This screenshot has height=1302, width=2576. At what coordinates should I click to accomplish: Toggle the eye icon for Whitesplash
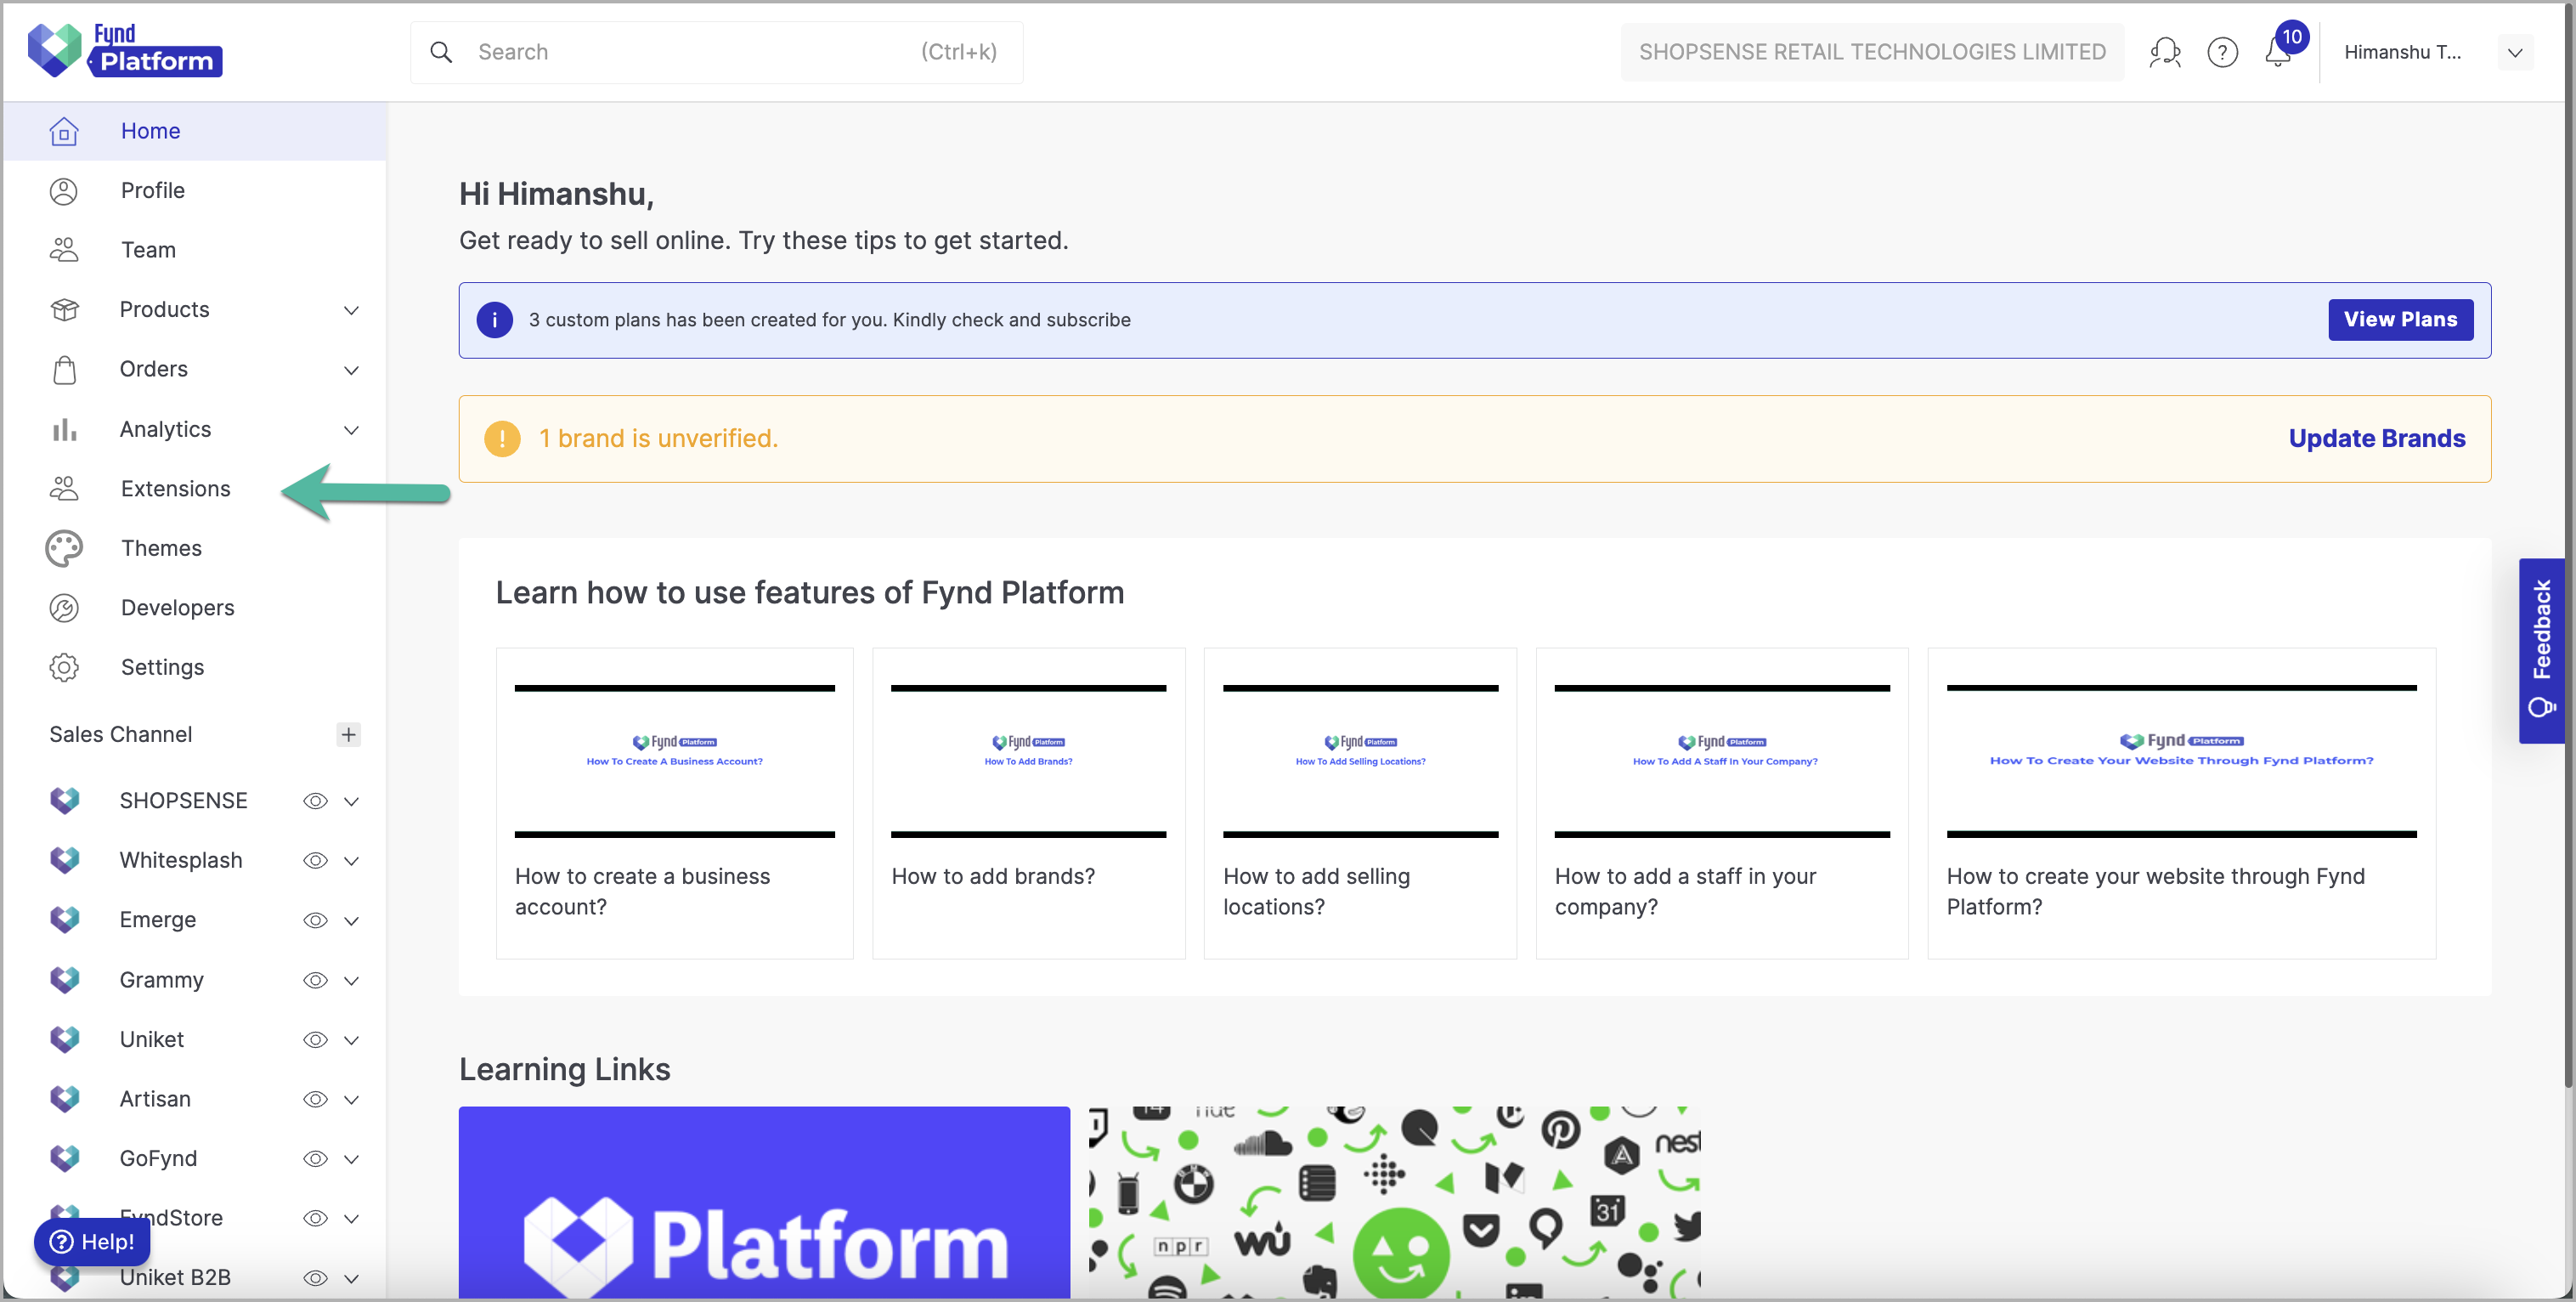(x=315, y=861)
